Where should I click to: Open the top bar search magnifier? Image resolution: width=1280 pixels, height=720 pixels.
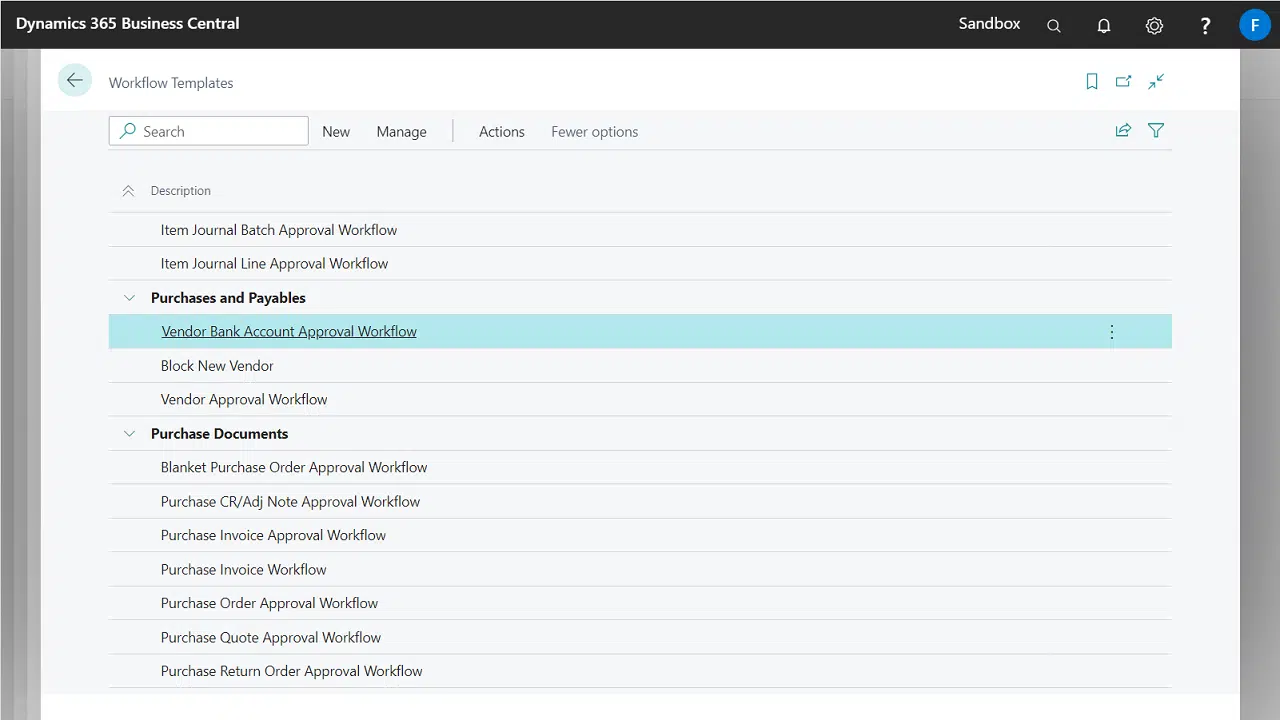(1053, 26)
